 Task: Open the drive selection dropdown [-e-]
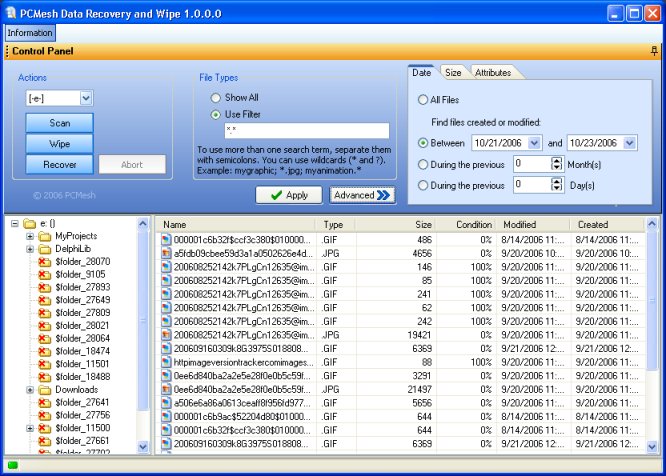tap(86, 99)
